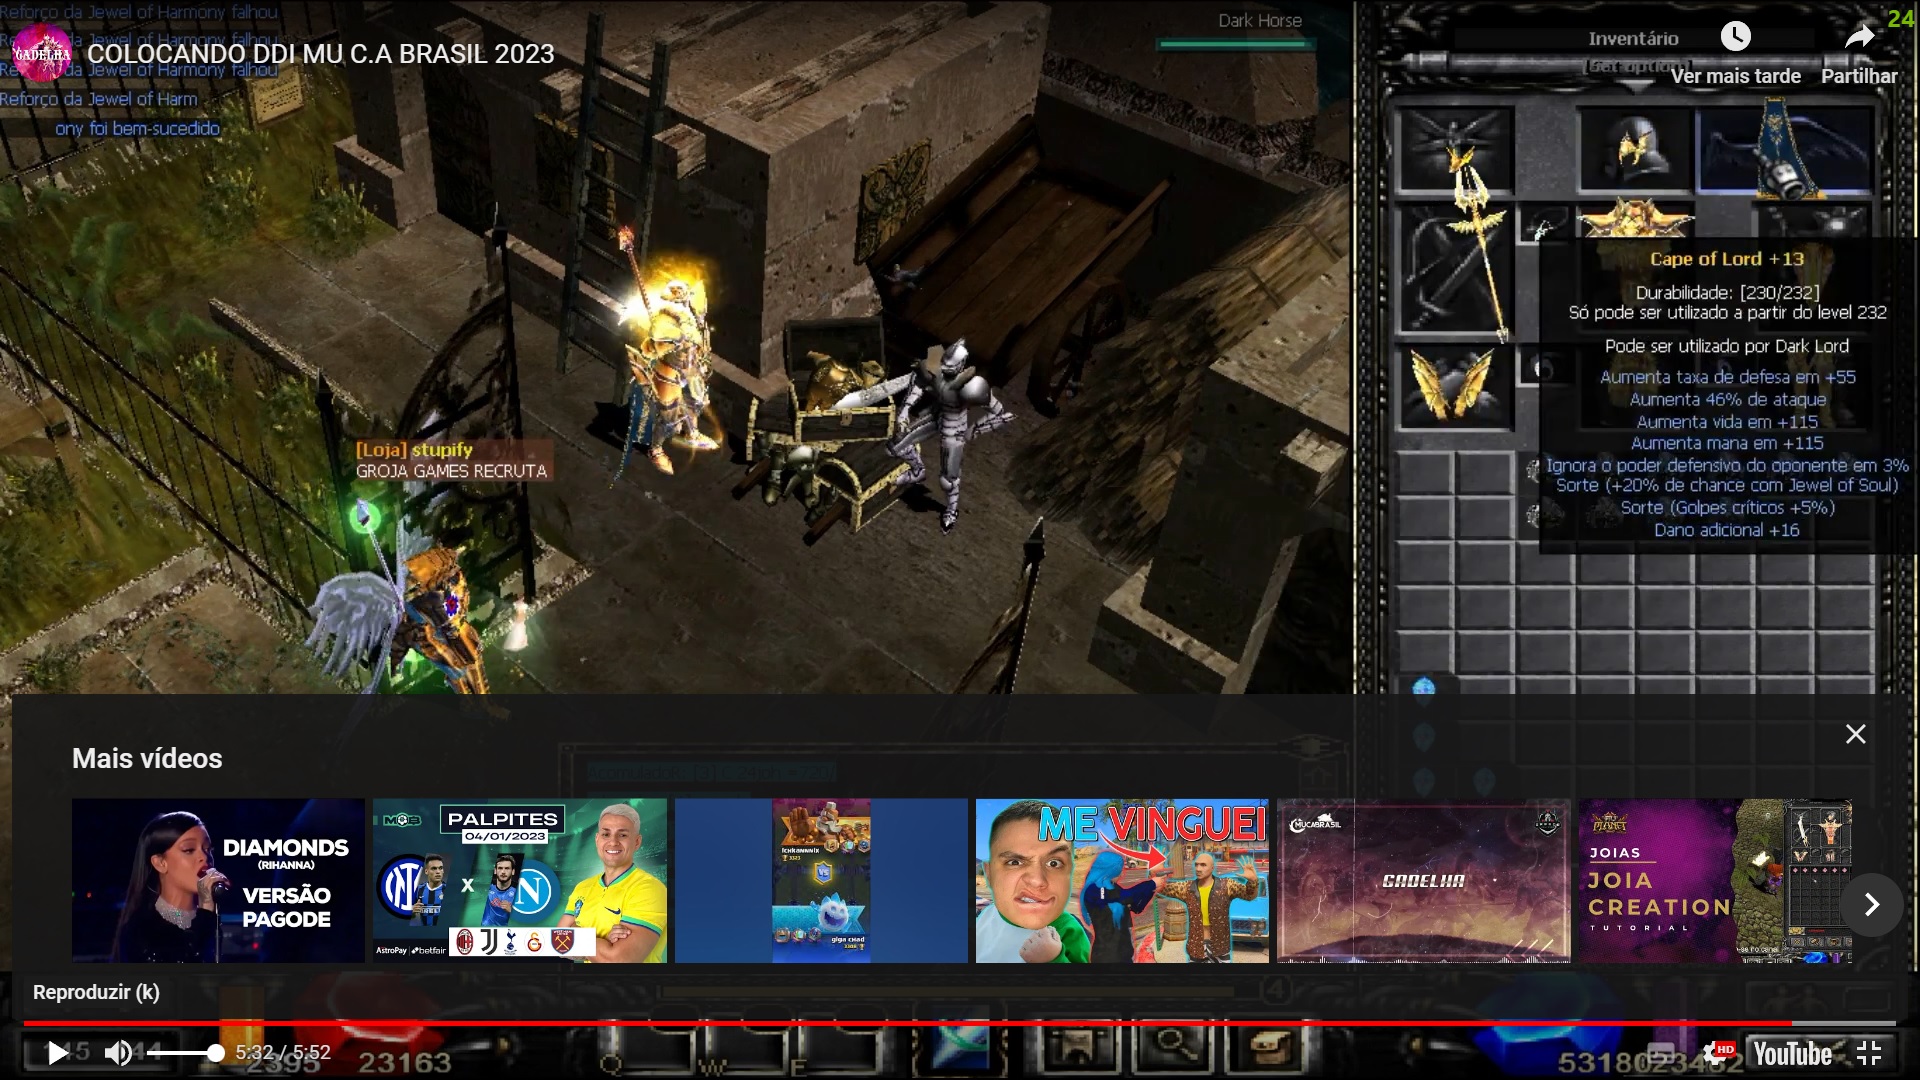Click the red video progress bar
The image size is (1920, 1080).
tap(900, 1023)
